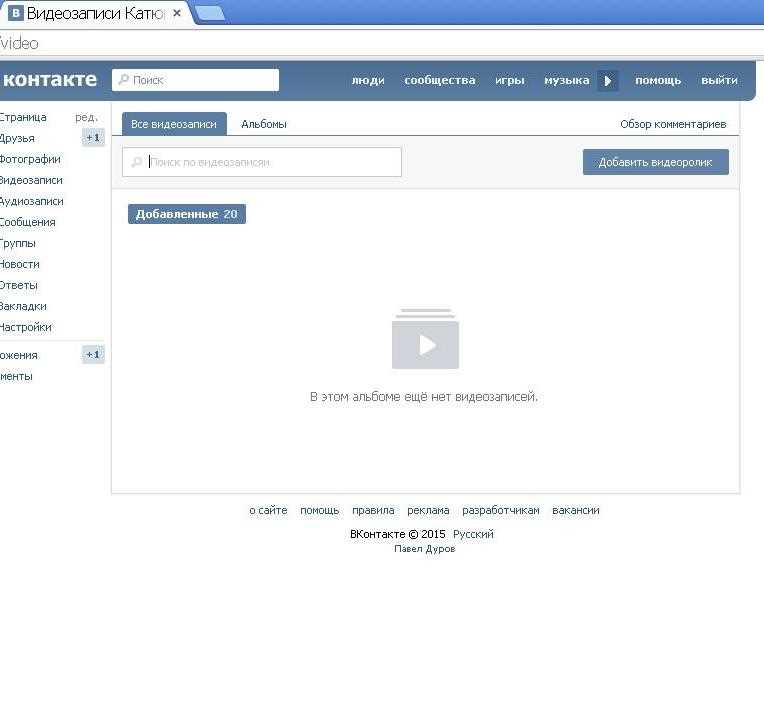
Task: Click the VK favicon on the browser tab
Action: [x=15, y=13]
